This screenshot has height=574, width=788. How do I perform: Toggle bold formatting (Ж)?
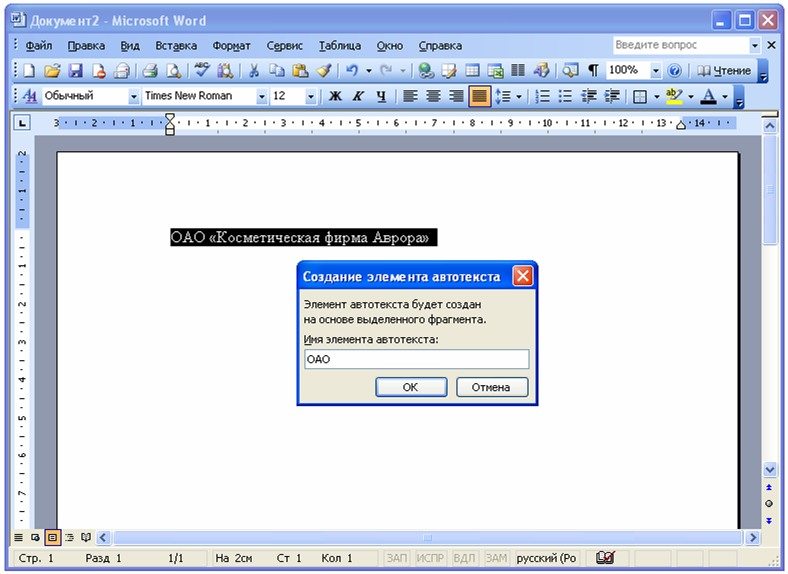pyautogui.click(x=335, y=95)
